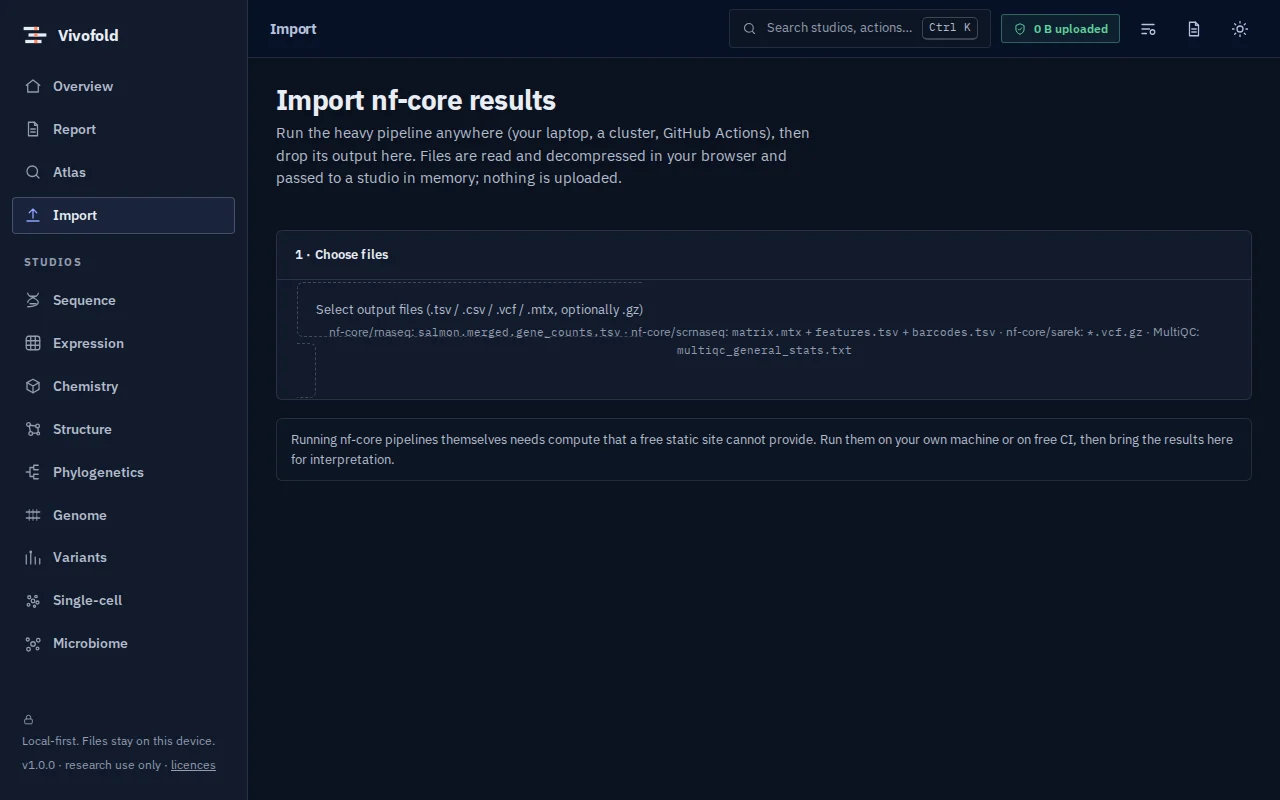Click the Chemistry cube icon
Image resolution: width=1280 pixels, height=800 pixels.
point(33,386)
